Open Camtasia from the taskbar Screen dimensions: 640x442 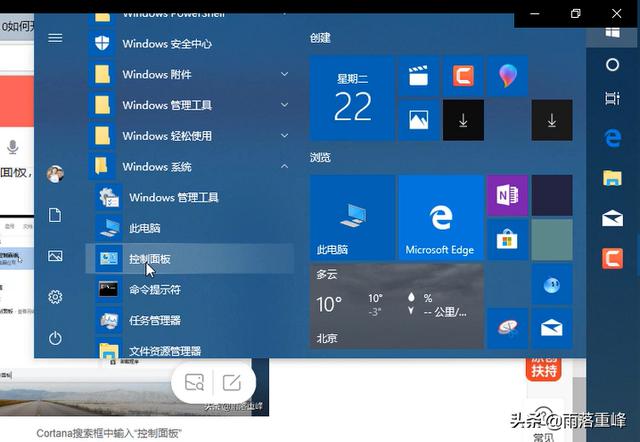[612, 258]
